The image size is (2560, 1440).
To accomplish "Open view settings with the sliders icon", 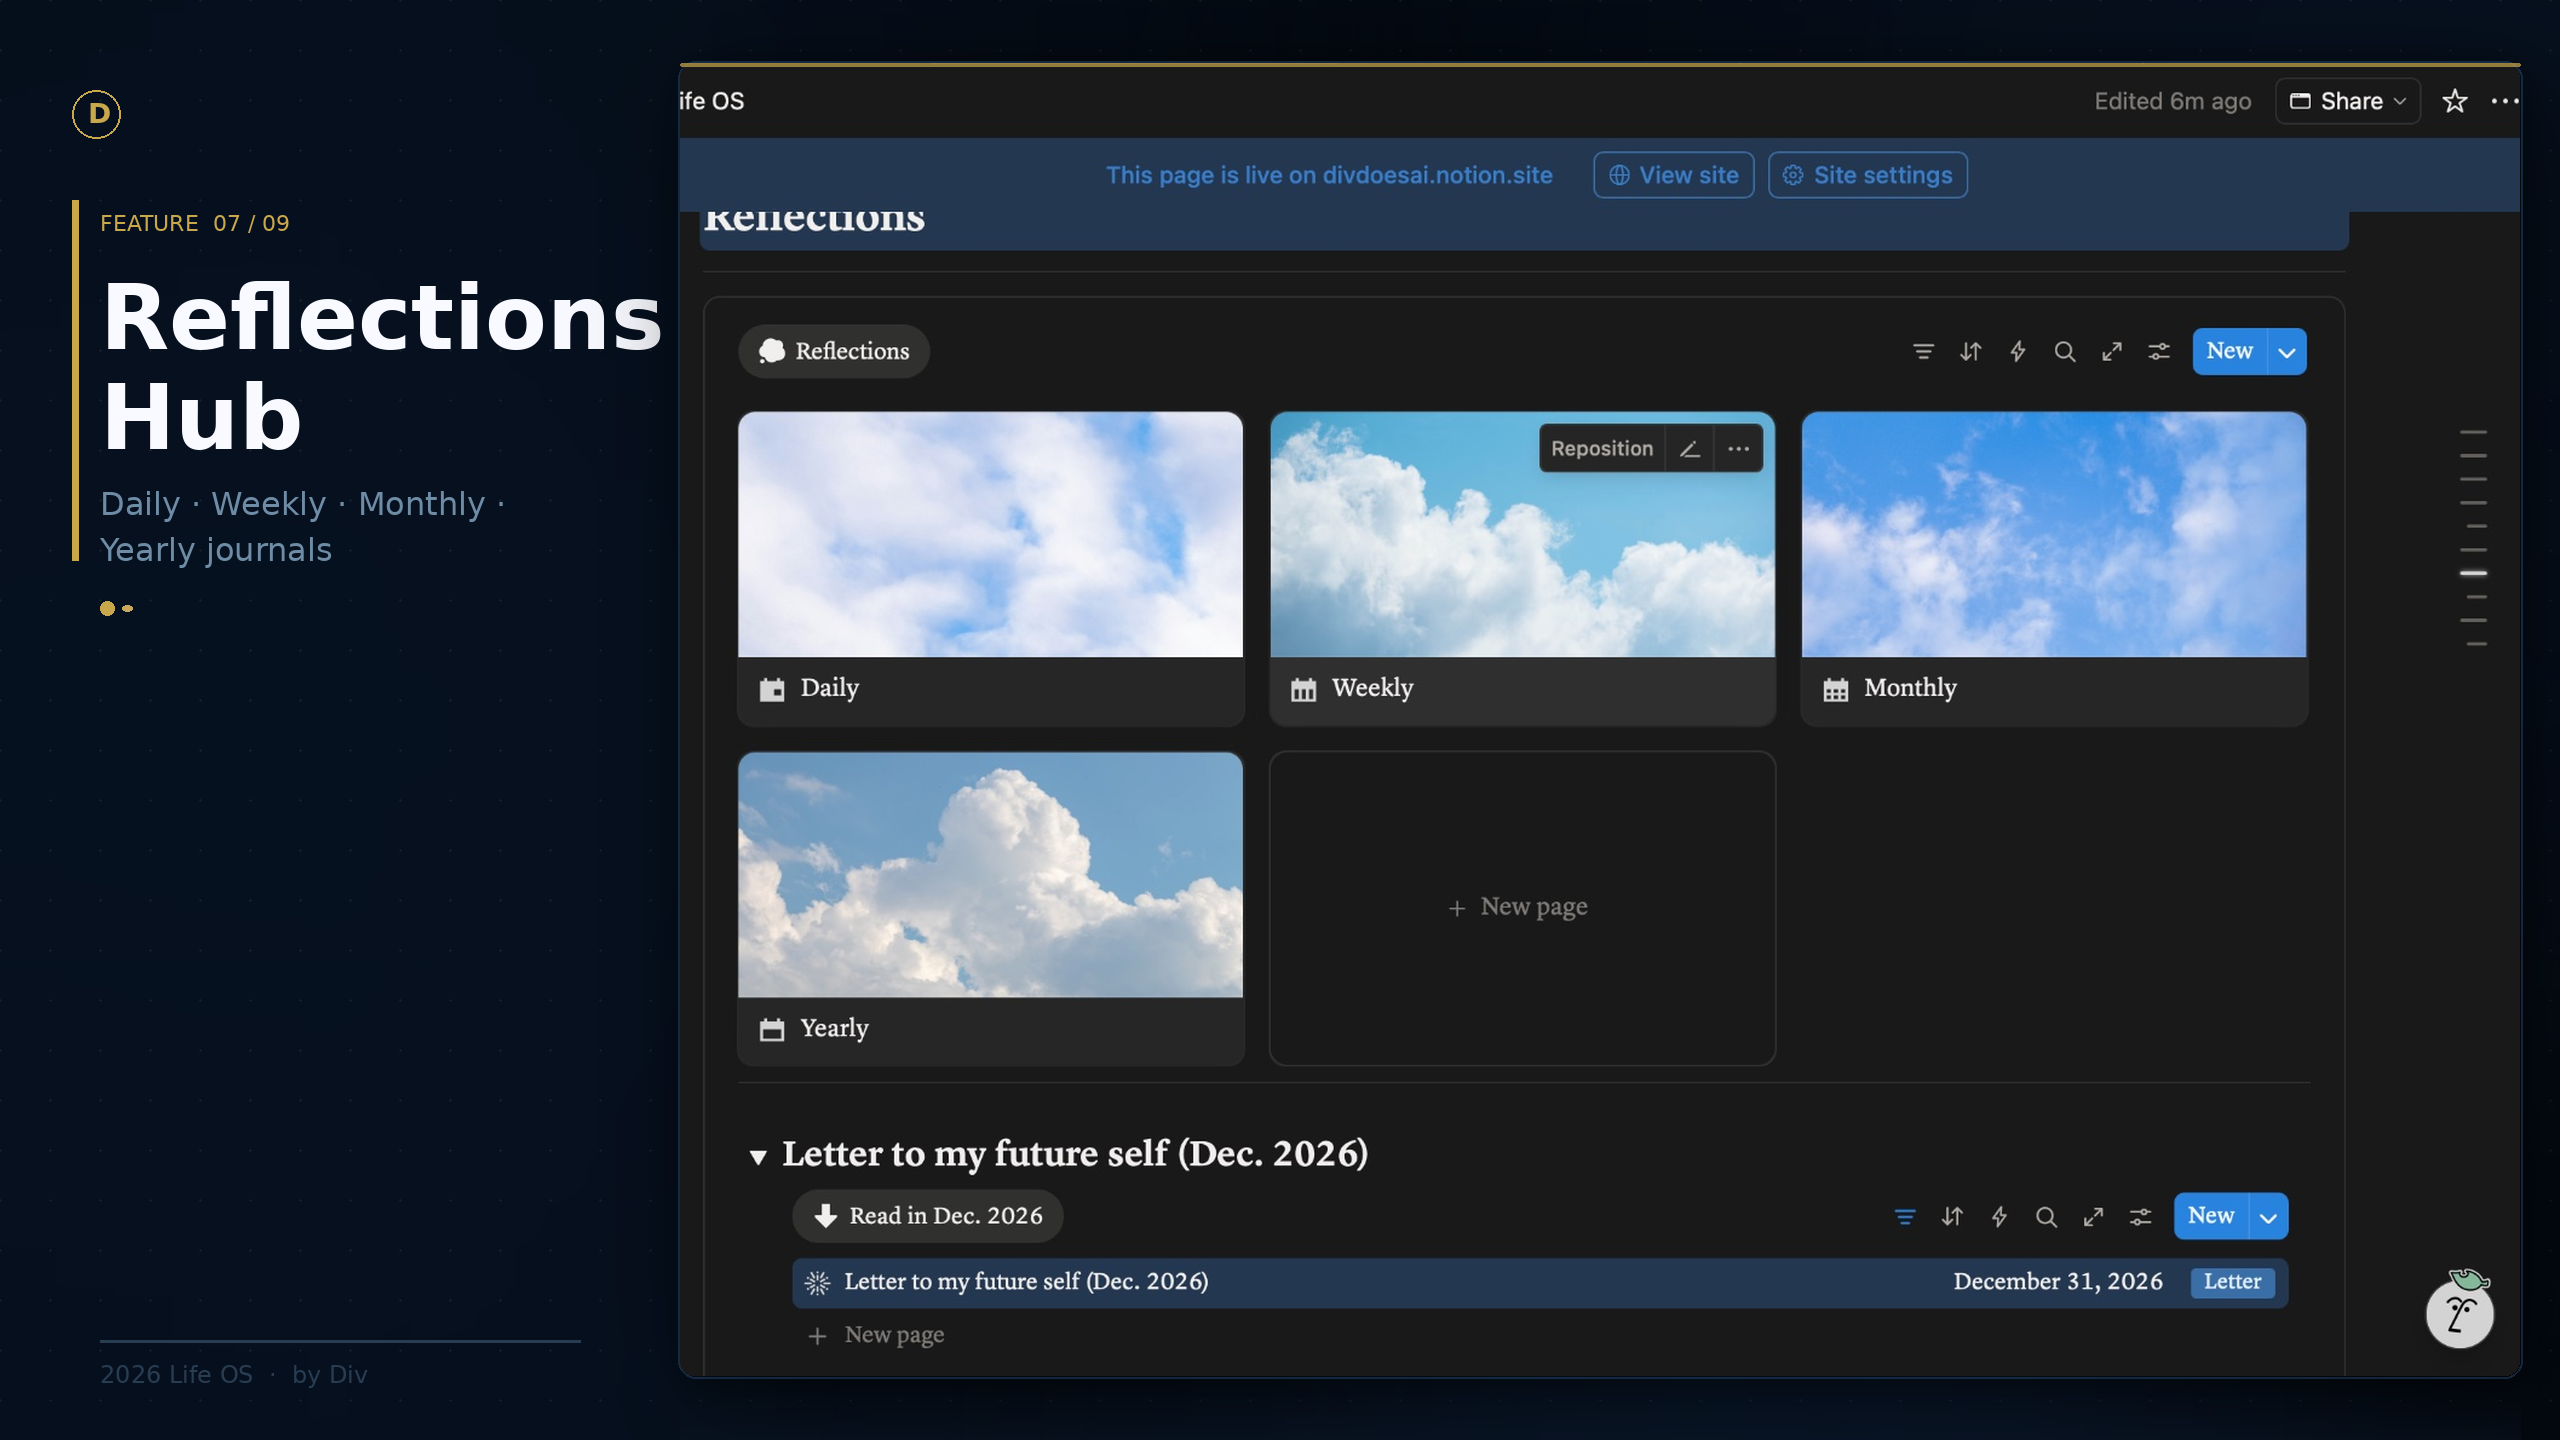I will pos(2158,351).
